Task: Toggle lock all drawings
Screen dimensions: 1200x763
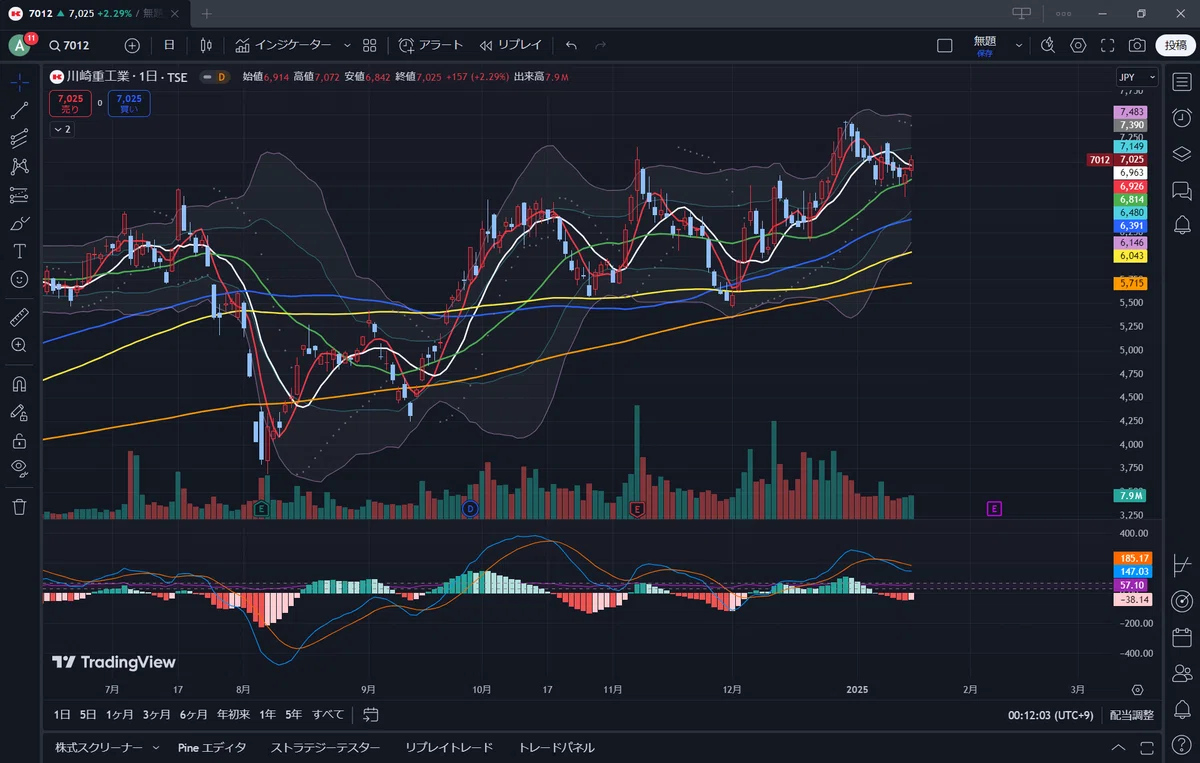Action: (x=19, y=439)
